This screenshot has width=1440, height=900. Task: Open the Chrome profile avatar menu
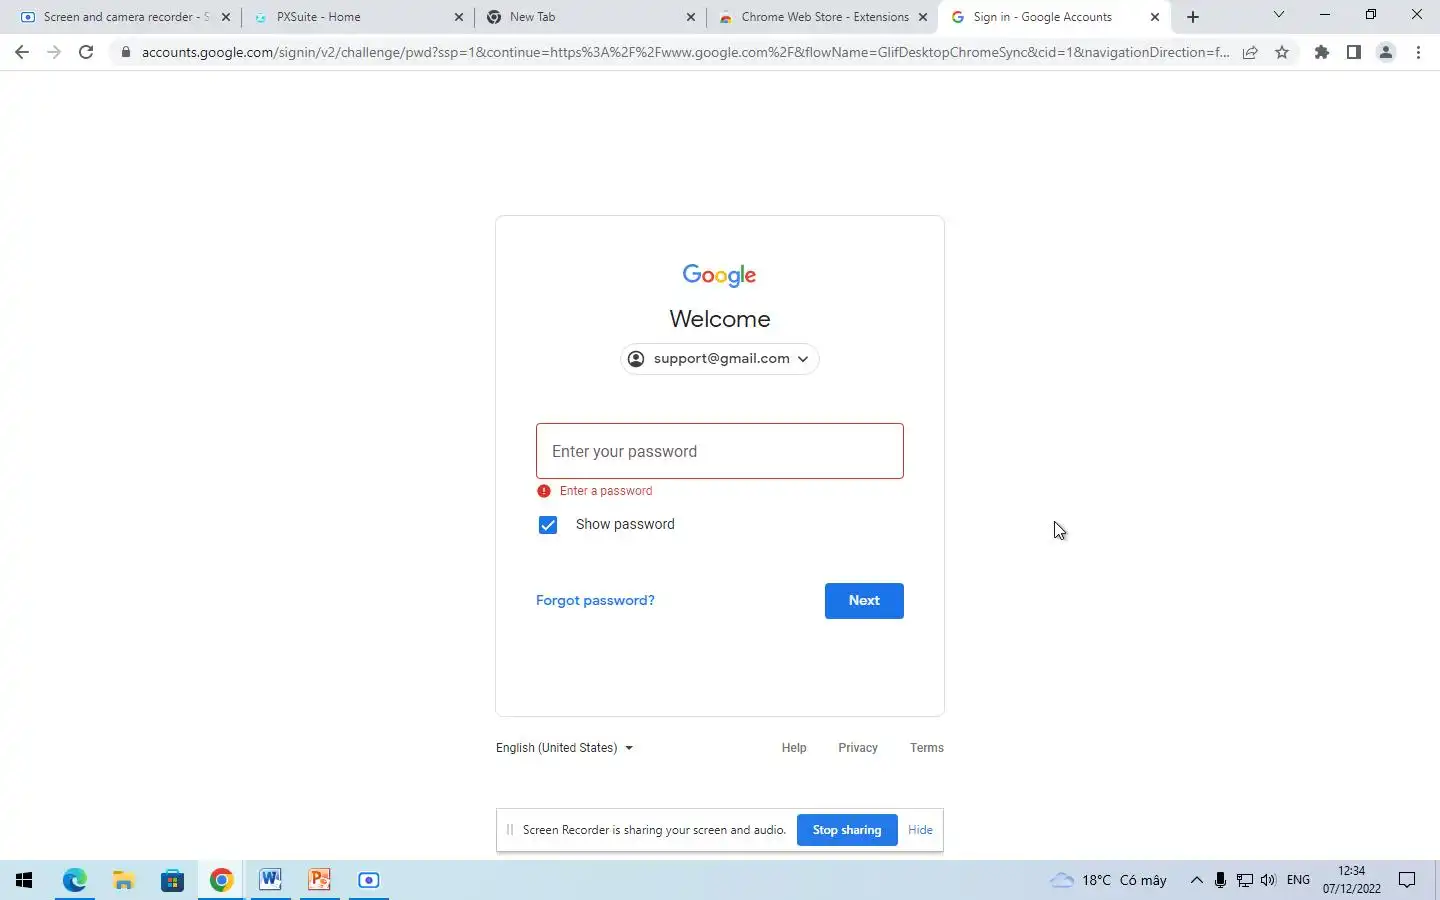(x=1386, y=52)
